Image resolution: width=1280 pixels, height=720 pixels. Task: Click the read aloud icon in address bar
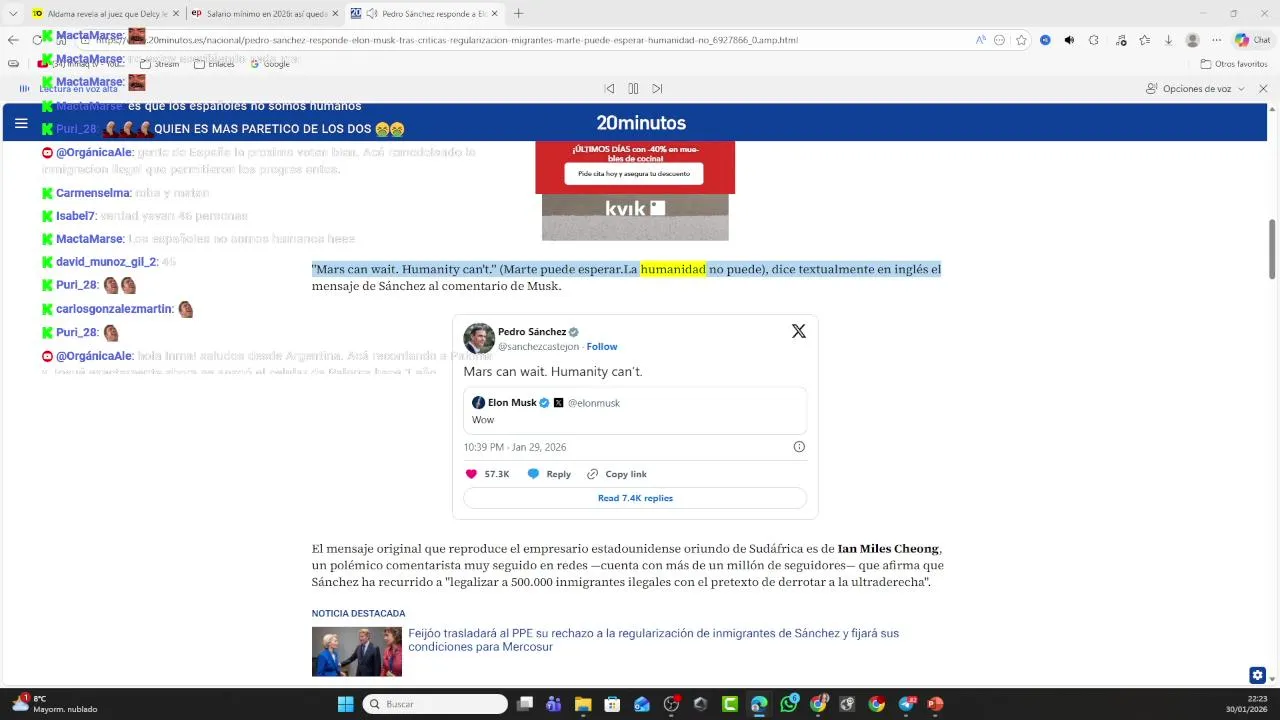point(981,40)
